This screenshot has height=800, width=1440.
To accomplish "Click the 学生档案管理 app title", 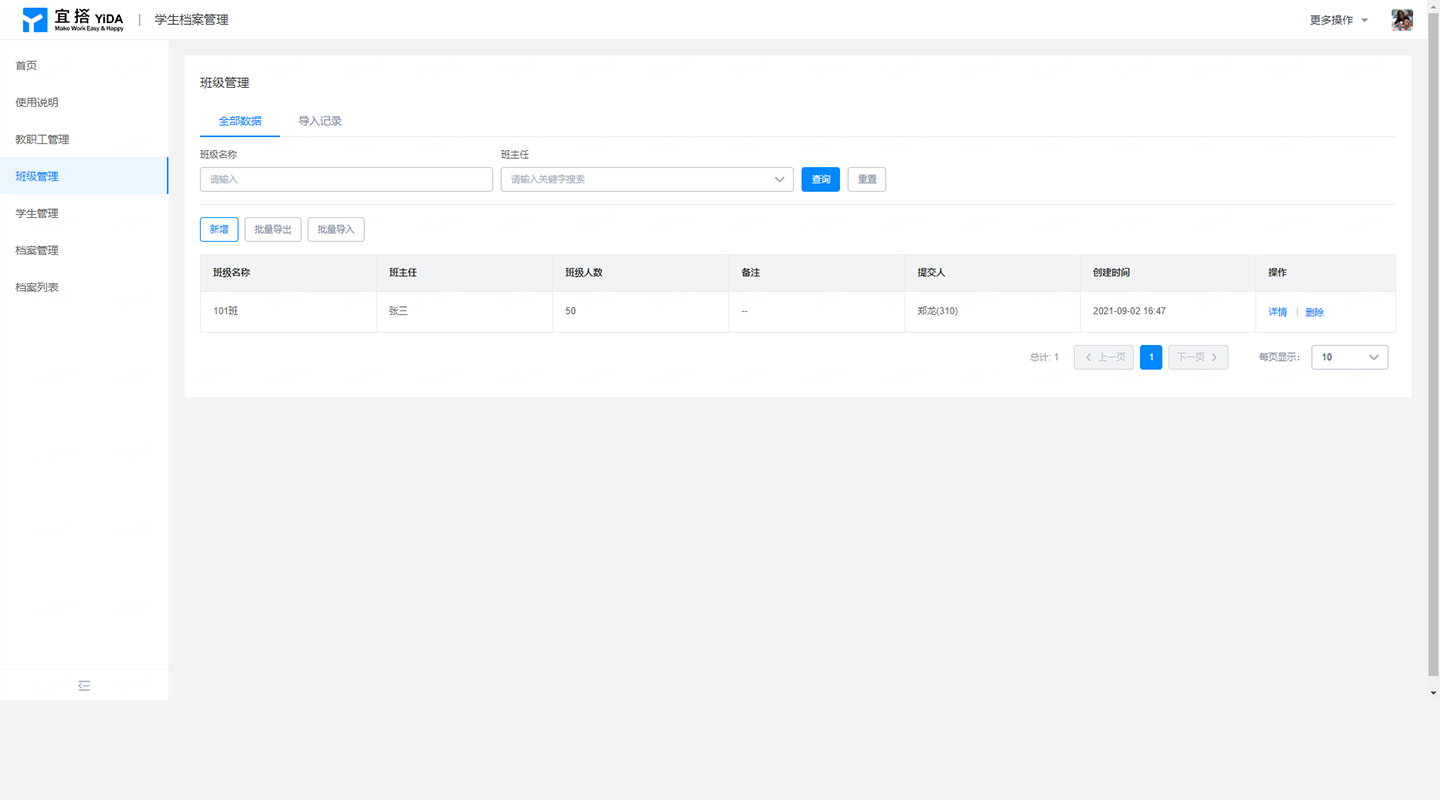I will point(191,20).
